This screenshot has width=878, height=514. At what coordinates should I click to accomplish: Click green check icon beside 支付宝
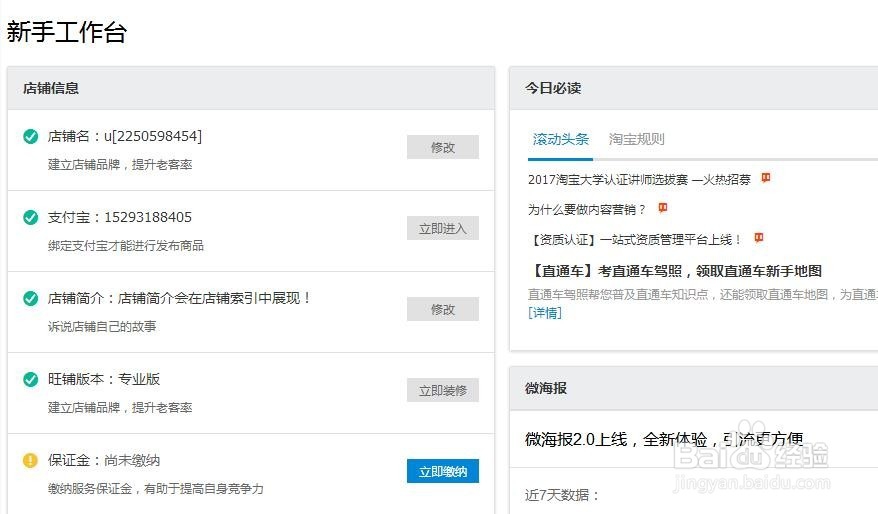click(31, 217)
